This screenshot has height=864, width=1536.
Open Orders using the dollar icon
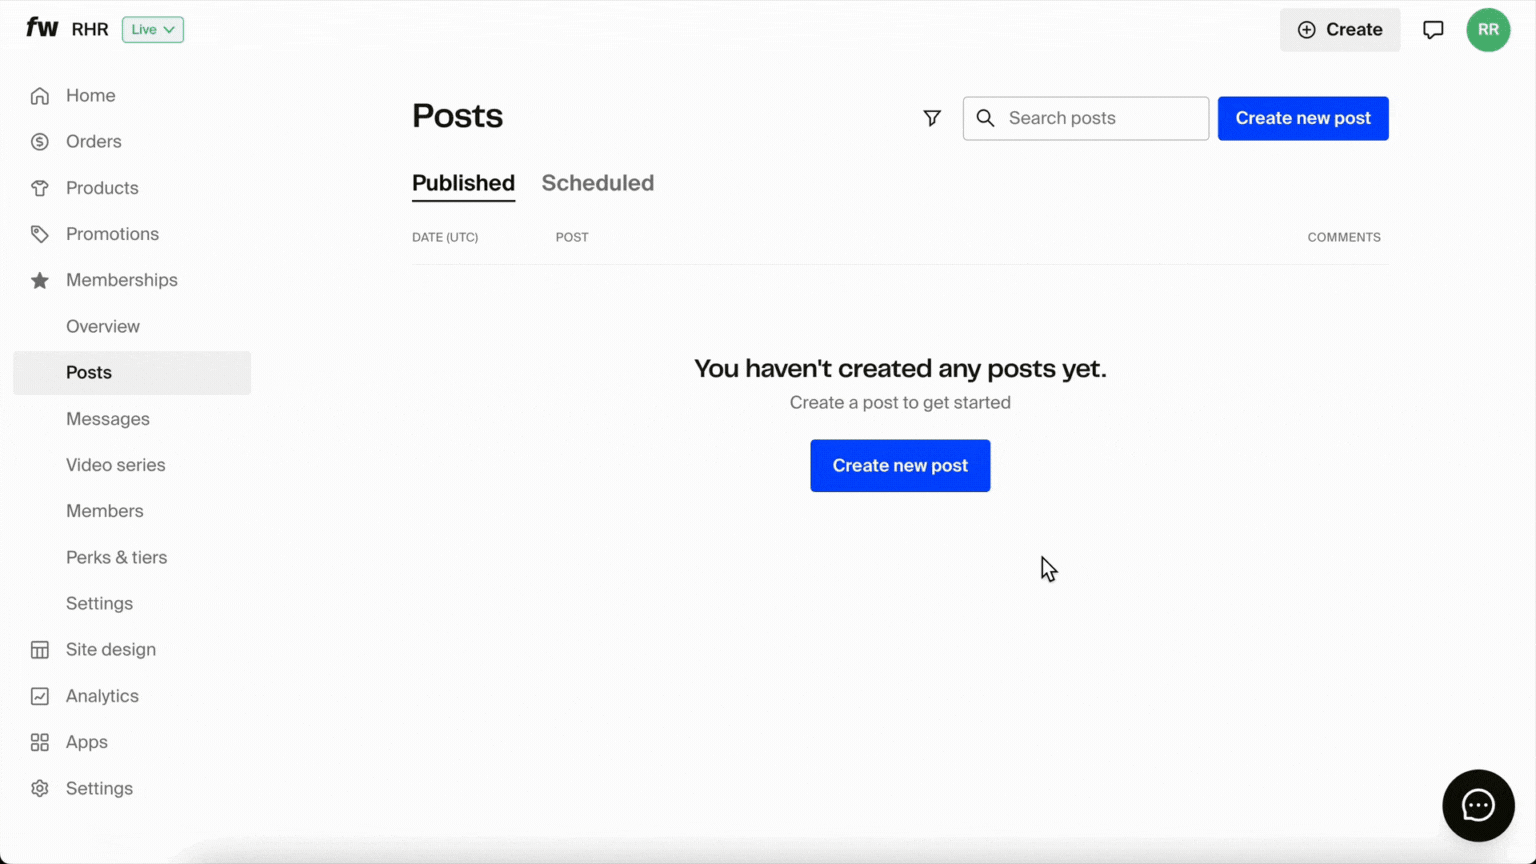pyautogui.click(x=40, y=141)
